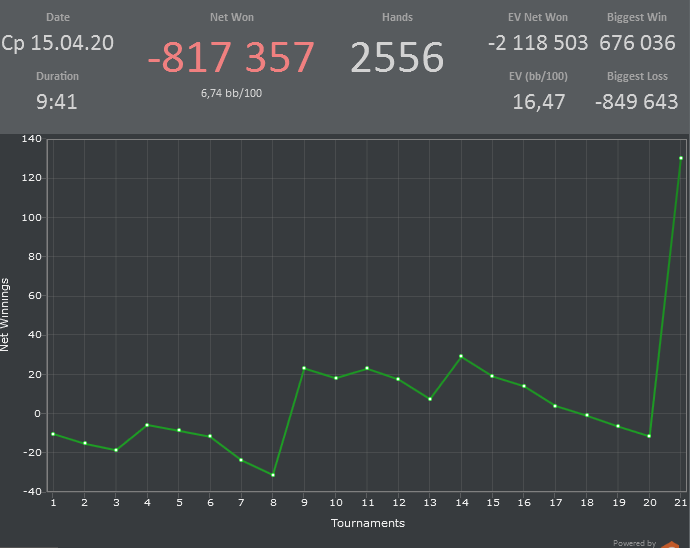690x548 pixels.
Task: Click the Biggest Win heading label
Action: [637, 17]
